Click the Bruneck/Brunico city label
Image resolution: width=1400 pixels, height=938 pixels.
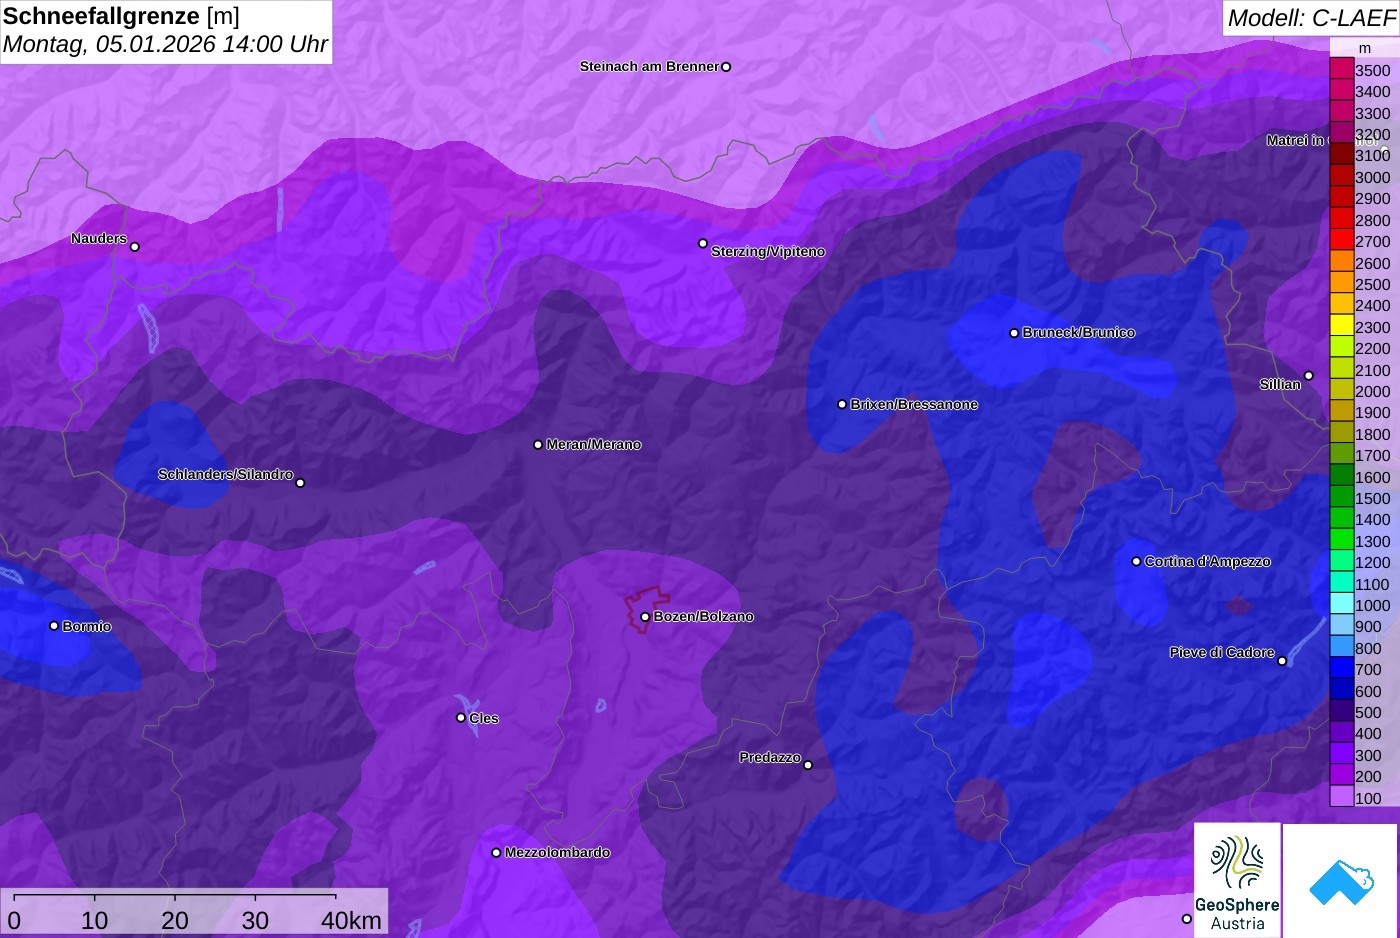(x=1079, y=333)
